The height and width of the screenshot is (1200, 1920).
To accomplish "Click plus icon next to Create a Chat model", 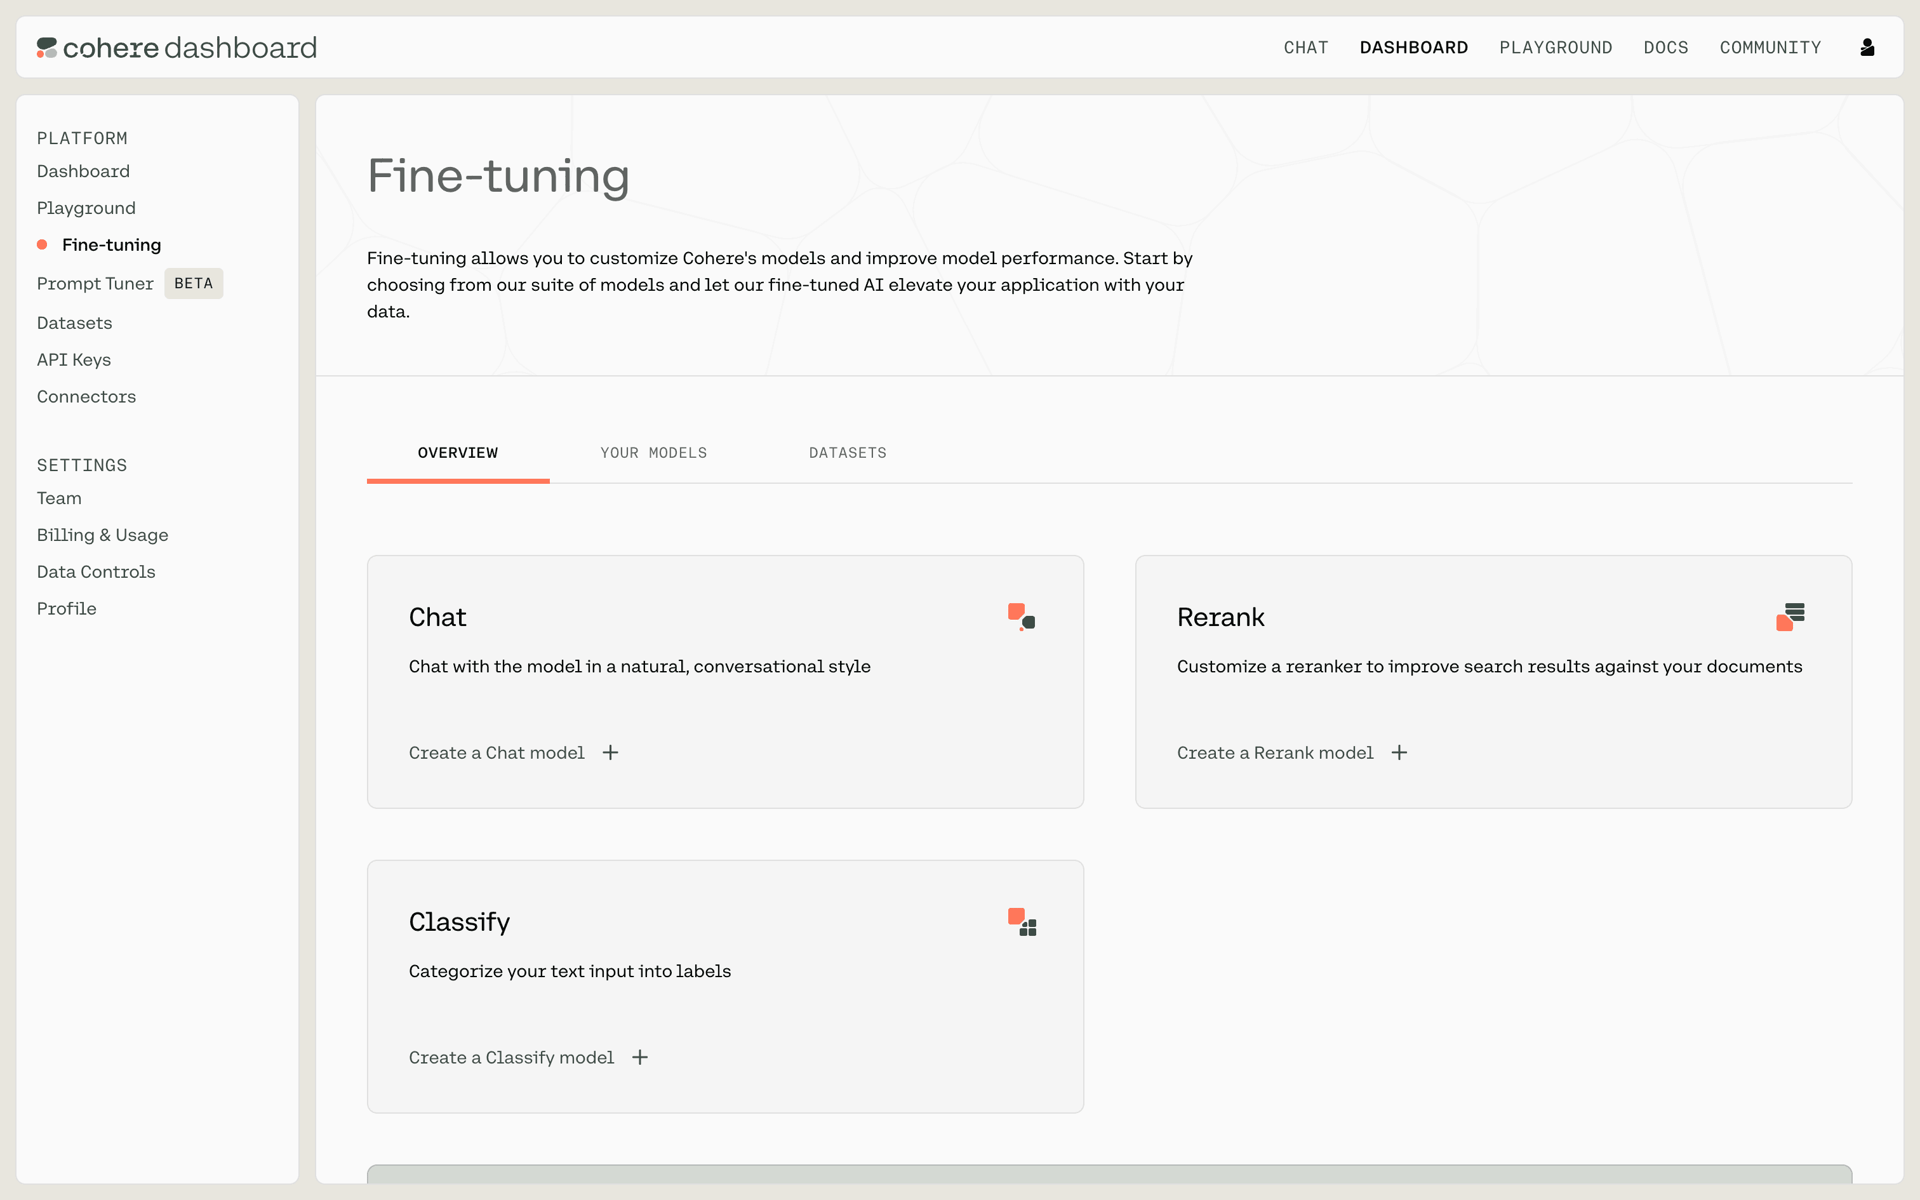I will (610, 753).
